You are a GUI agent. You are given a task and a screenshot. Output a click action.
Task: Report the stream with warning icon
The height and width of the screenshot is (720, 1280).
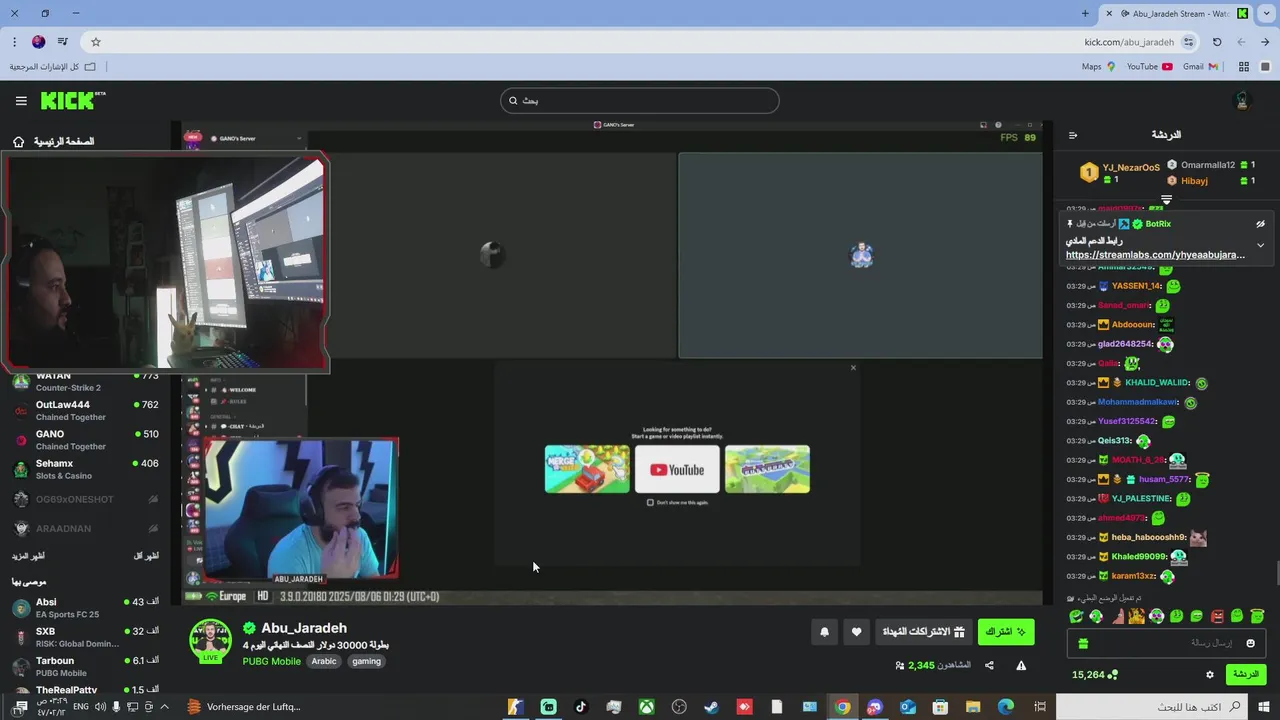pyautogui.click(x=1021, y=665)
